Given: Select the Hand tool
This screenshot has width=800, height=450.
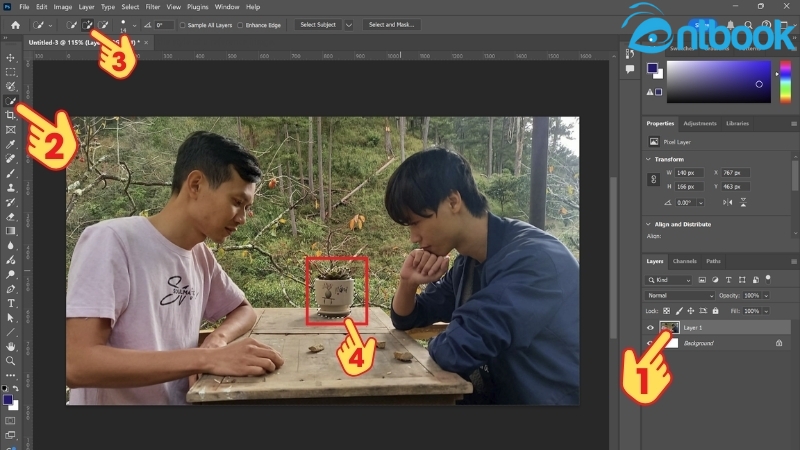Looking at the screenshot, I should [10, 346].
